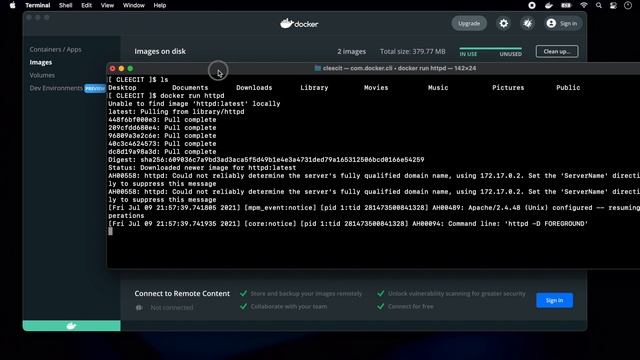The width and height of the screenshot is (640, 360).
Task: Select Images in Docker sidebar
Action: pyautogui.click(x=41, y=62)
